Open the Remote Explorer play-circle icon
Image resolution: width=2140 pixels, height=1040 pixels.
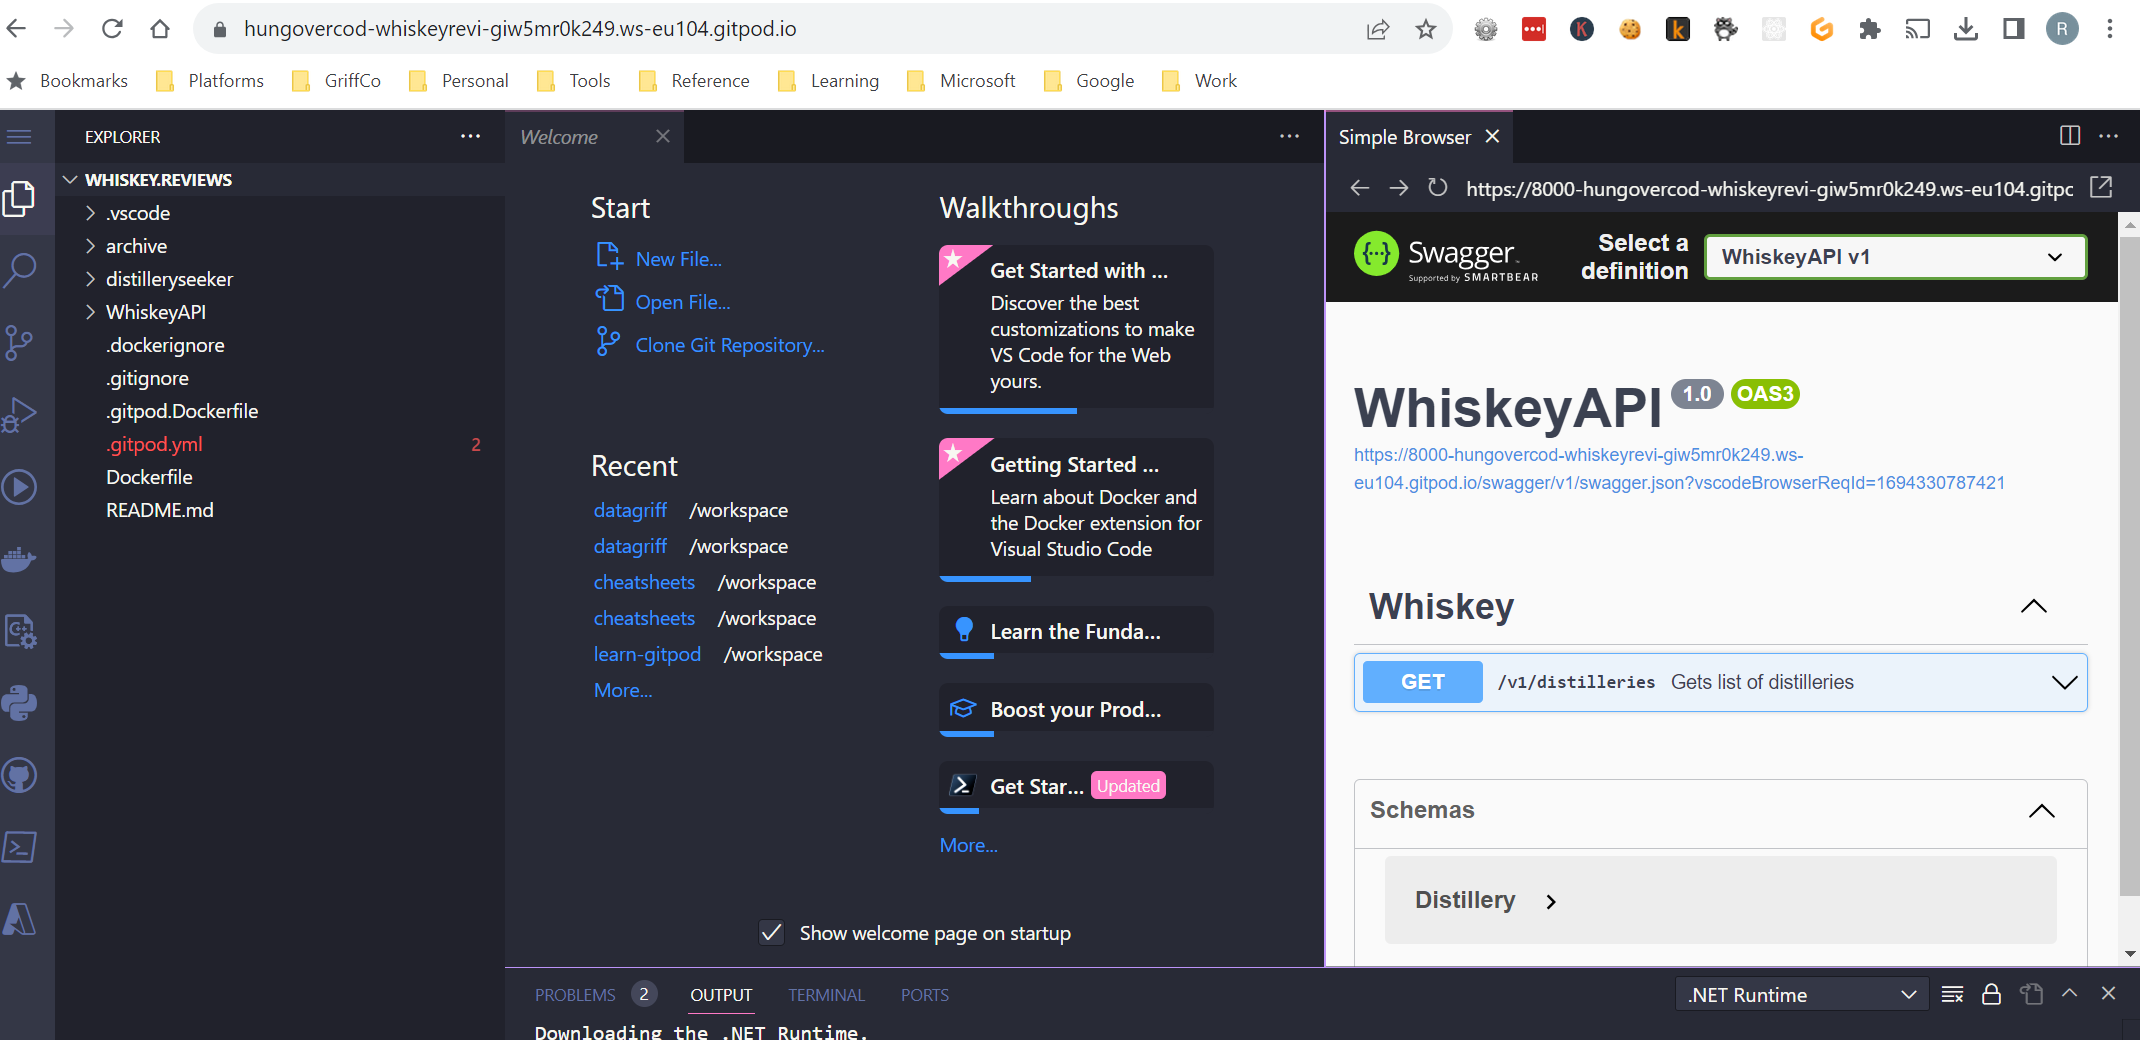pyautogui.click(x=20, y=487)
